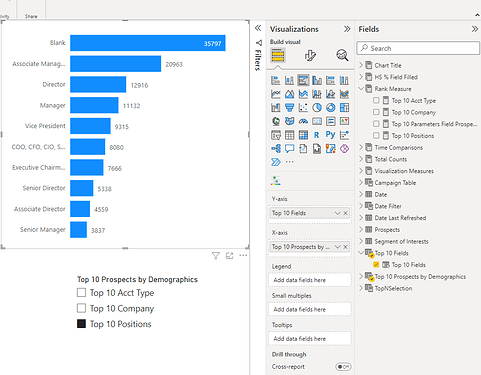Expand the HS % Field Filled table
This screenshot has width=481, height=375.
tap(361, 77)
